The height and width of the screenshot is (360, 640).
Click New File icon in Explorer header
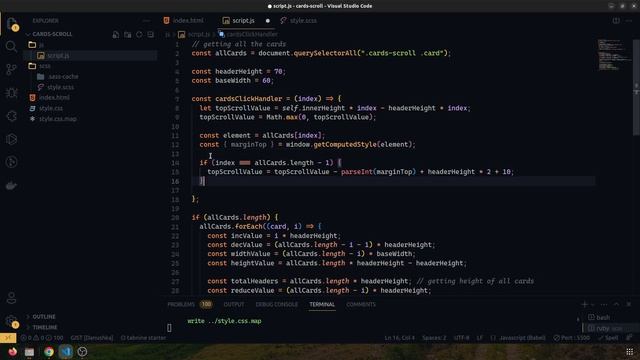click(116, 34)
